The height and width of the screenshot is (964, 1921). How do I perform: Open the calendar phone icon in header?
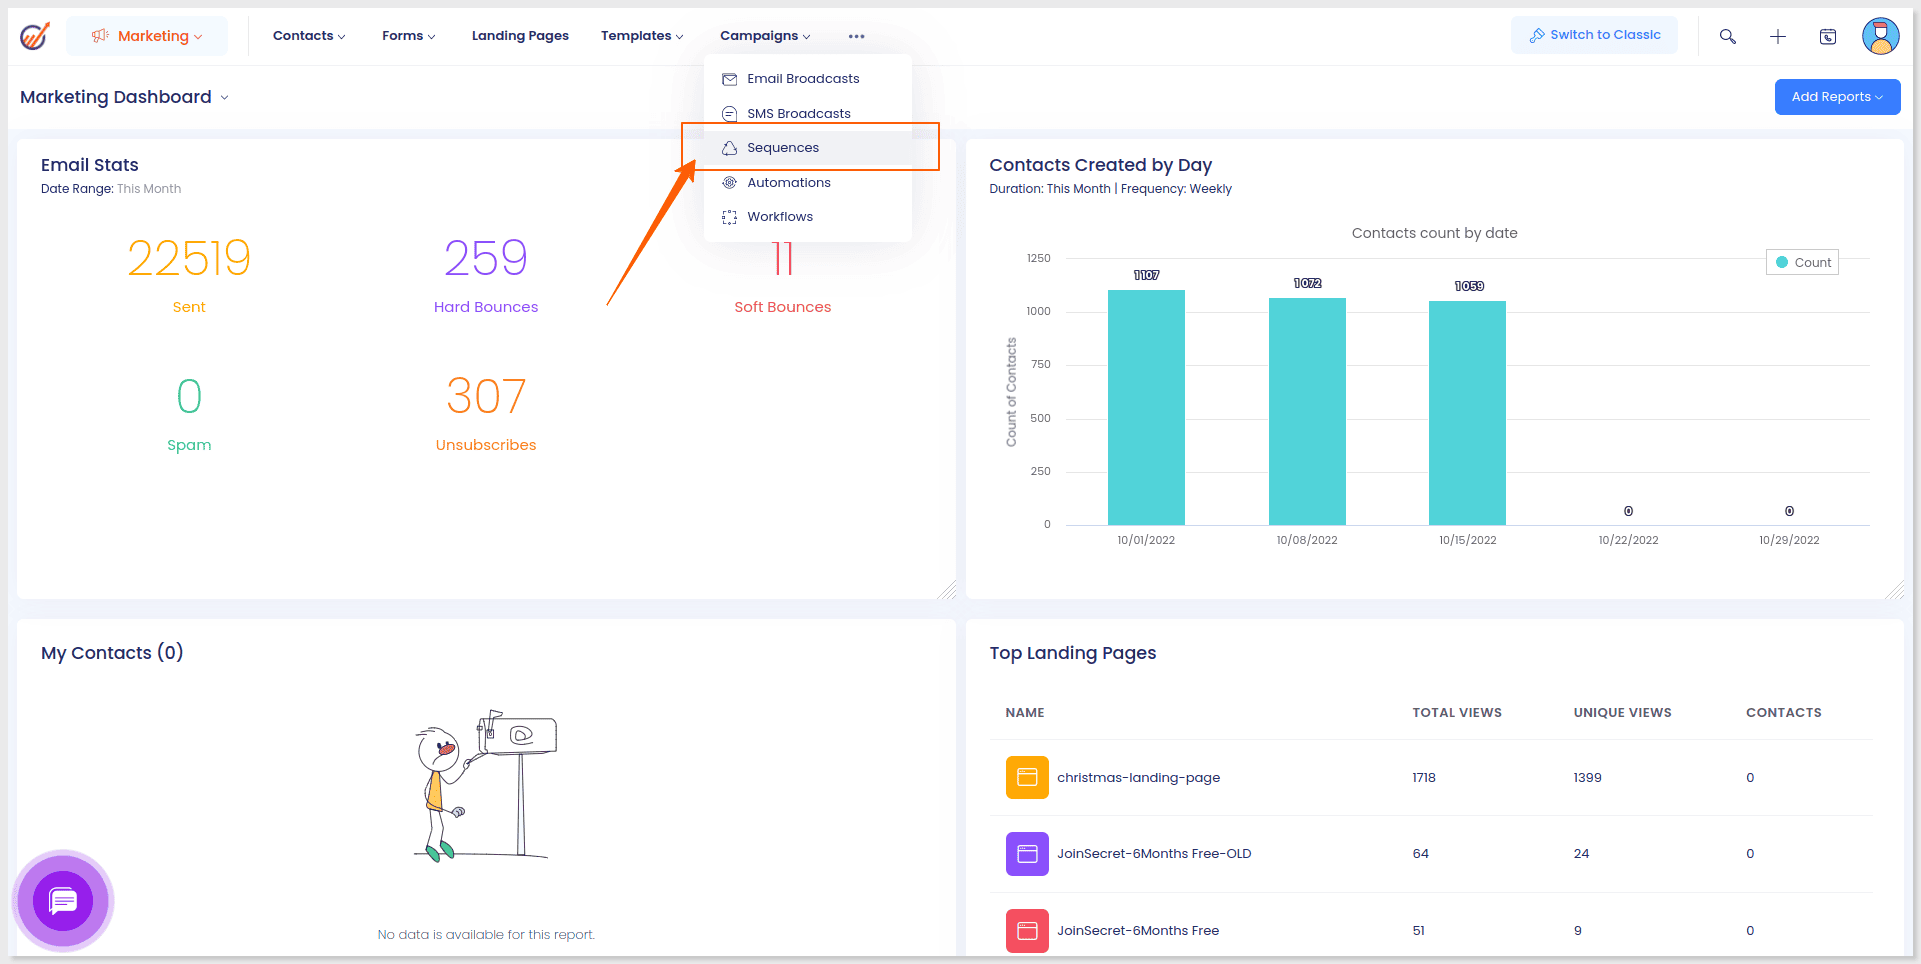click(x=1827, y=36)
